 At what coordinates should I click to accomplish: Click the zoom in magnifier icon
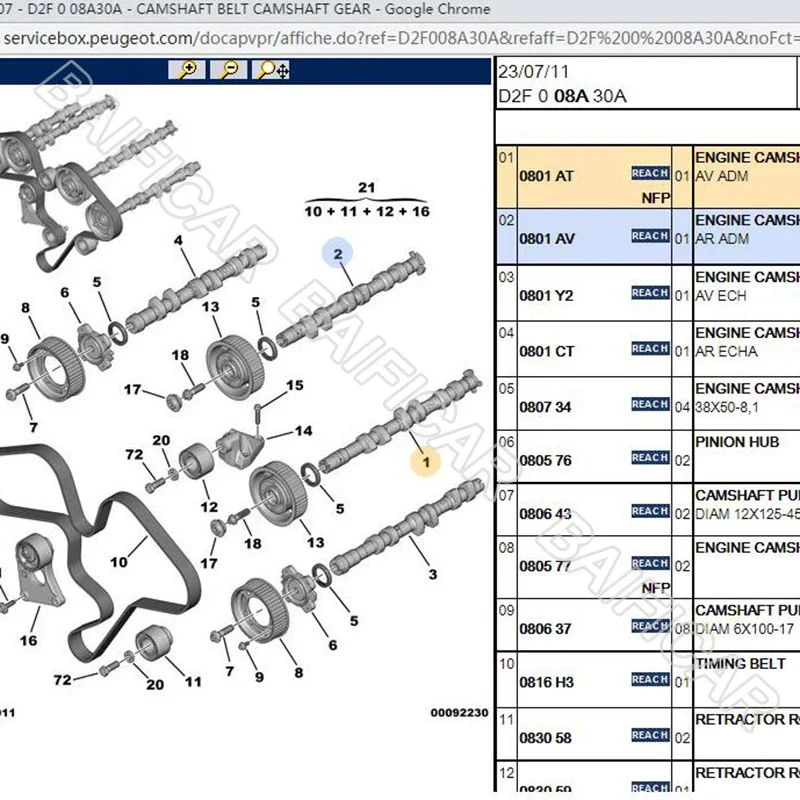click(187, 70)
